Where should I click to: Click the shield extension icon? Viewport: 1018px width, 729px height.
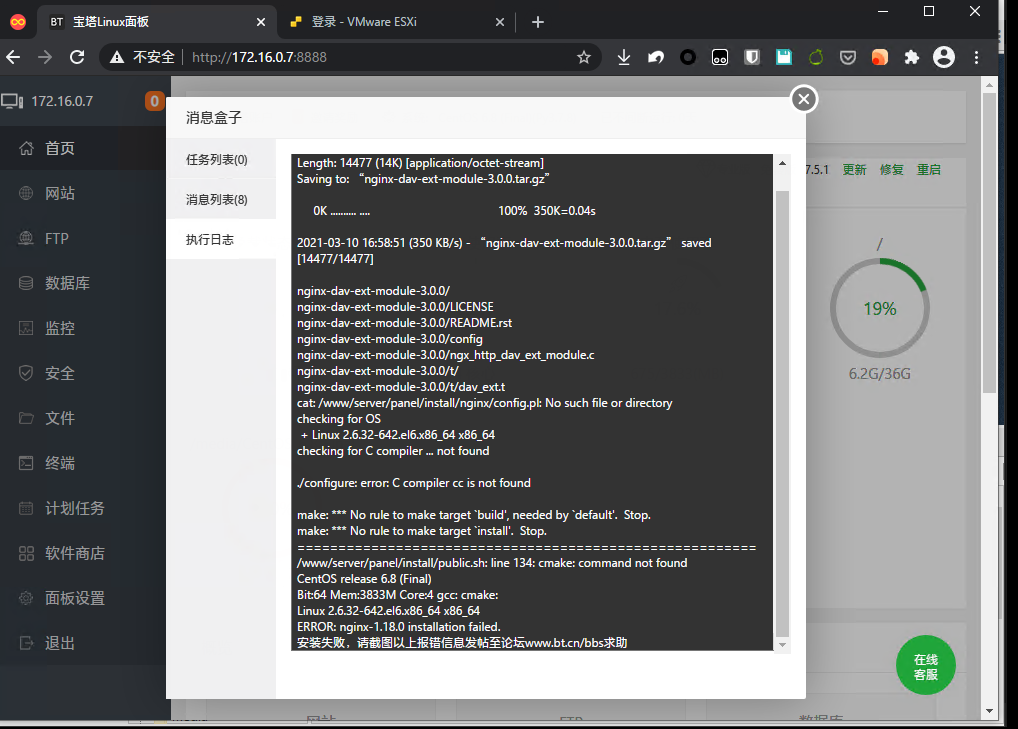(752, 57)
